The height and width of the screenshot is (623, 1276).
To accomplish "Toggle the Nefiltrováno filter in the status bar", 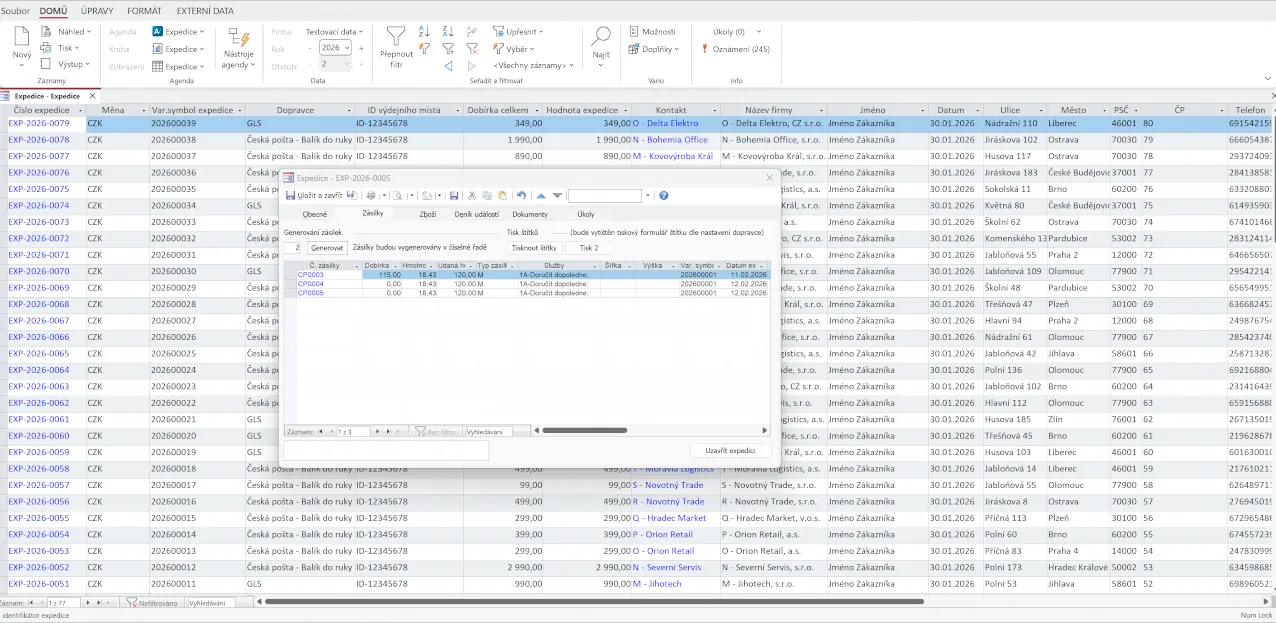I will point(152,603).
